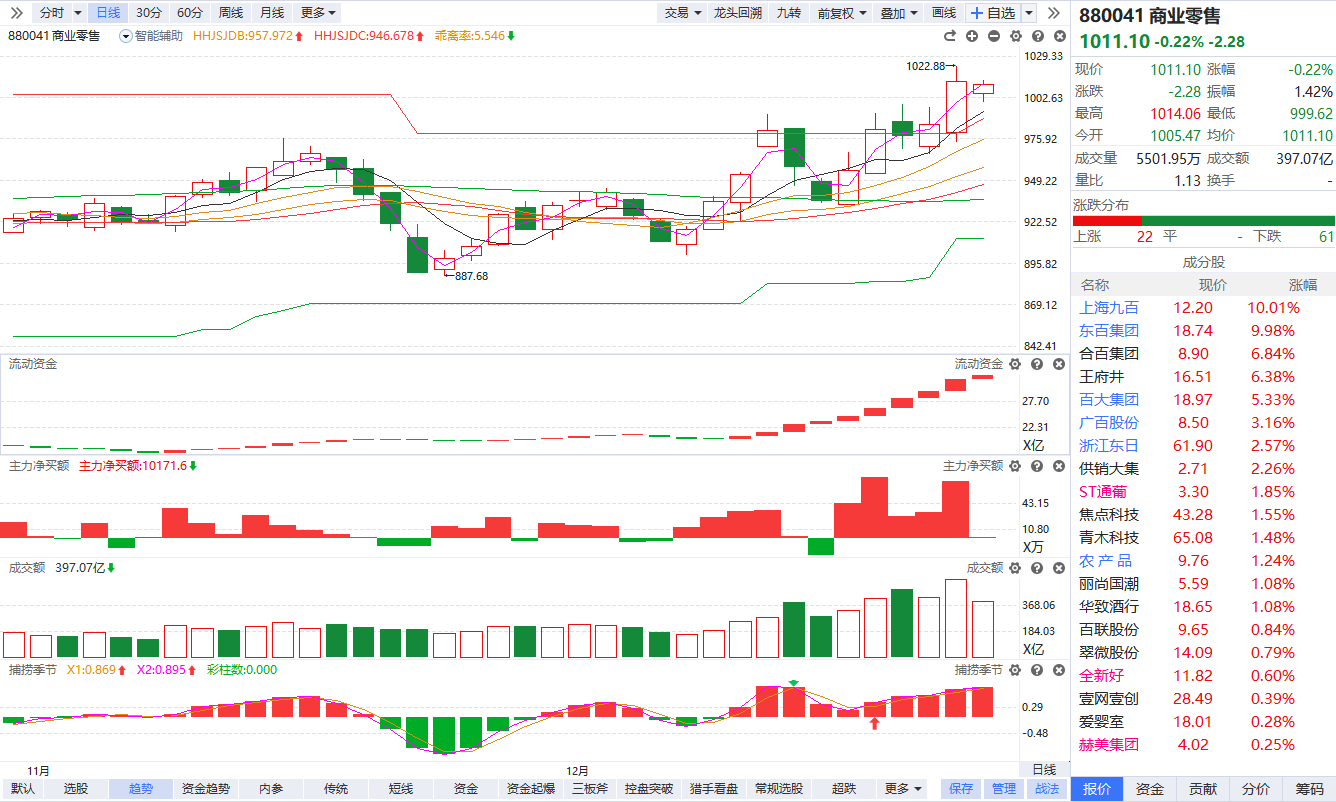
Task: Click the zoom-in plus icon on main chart
Action: 972,36
